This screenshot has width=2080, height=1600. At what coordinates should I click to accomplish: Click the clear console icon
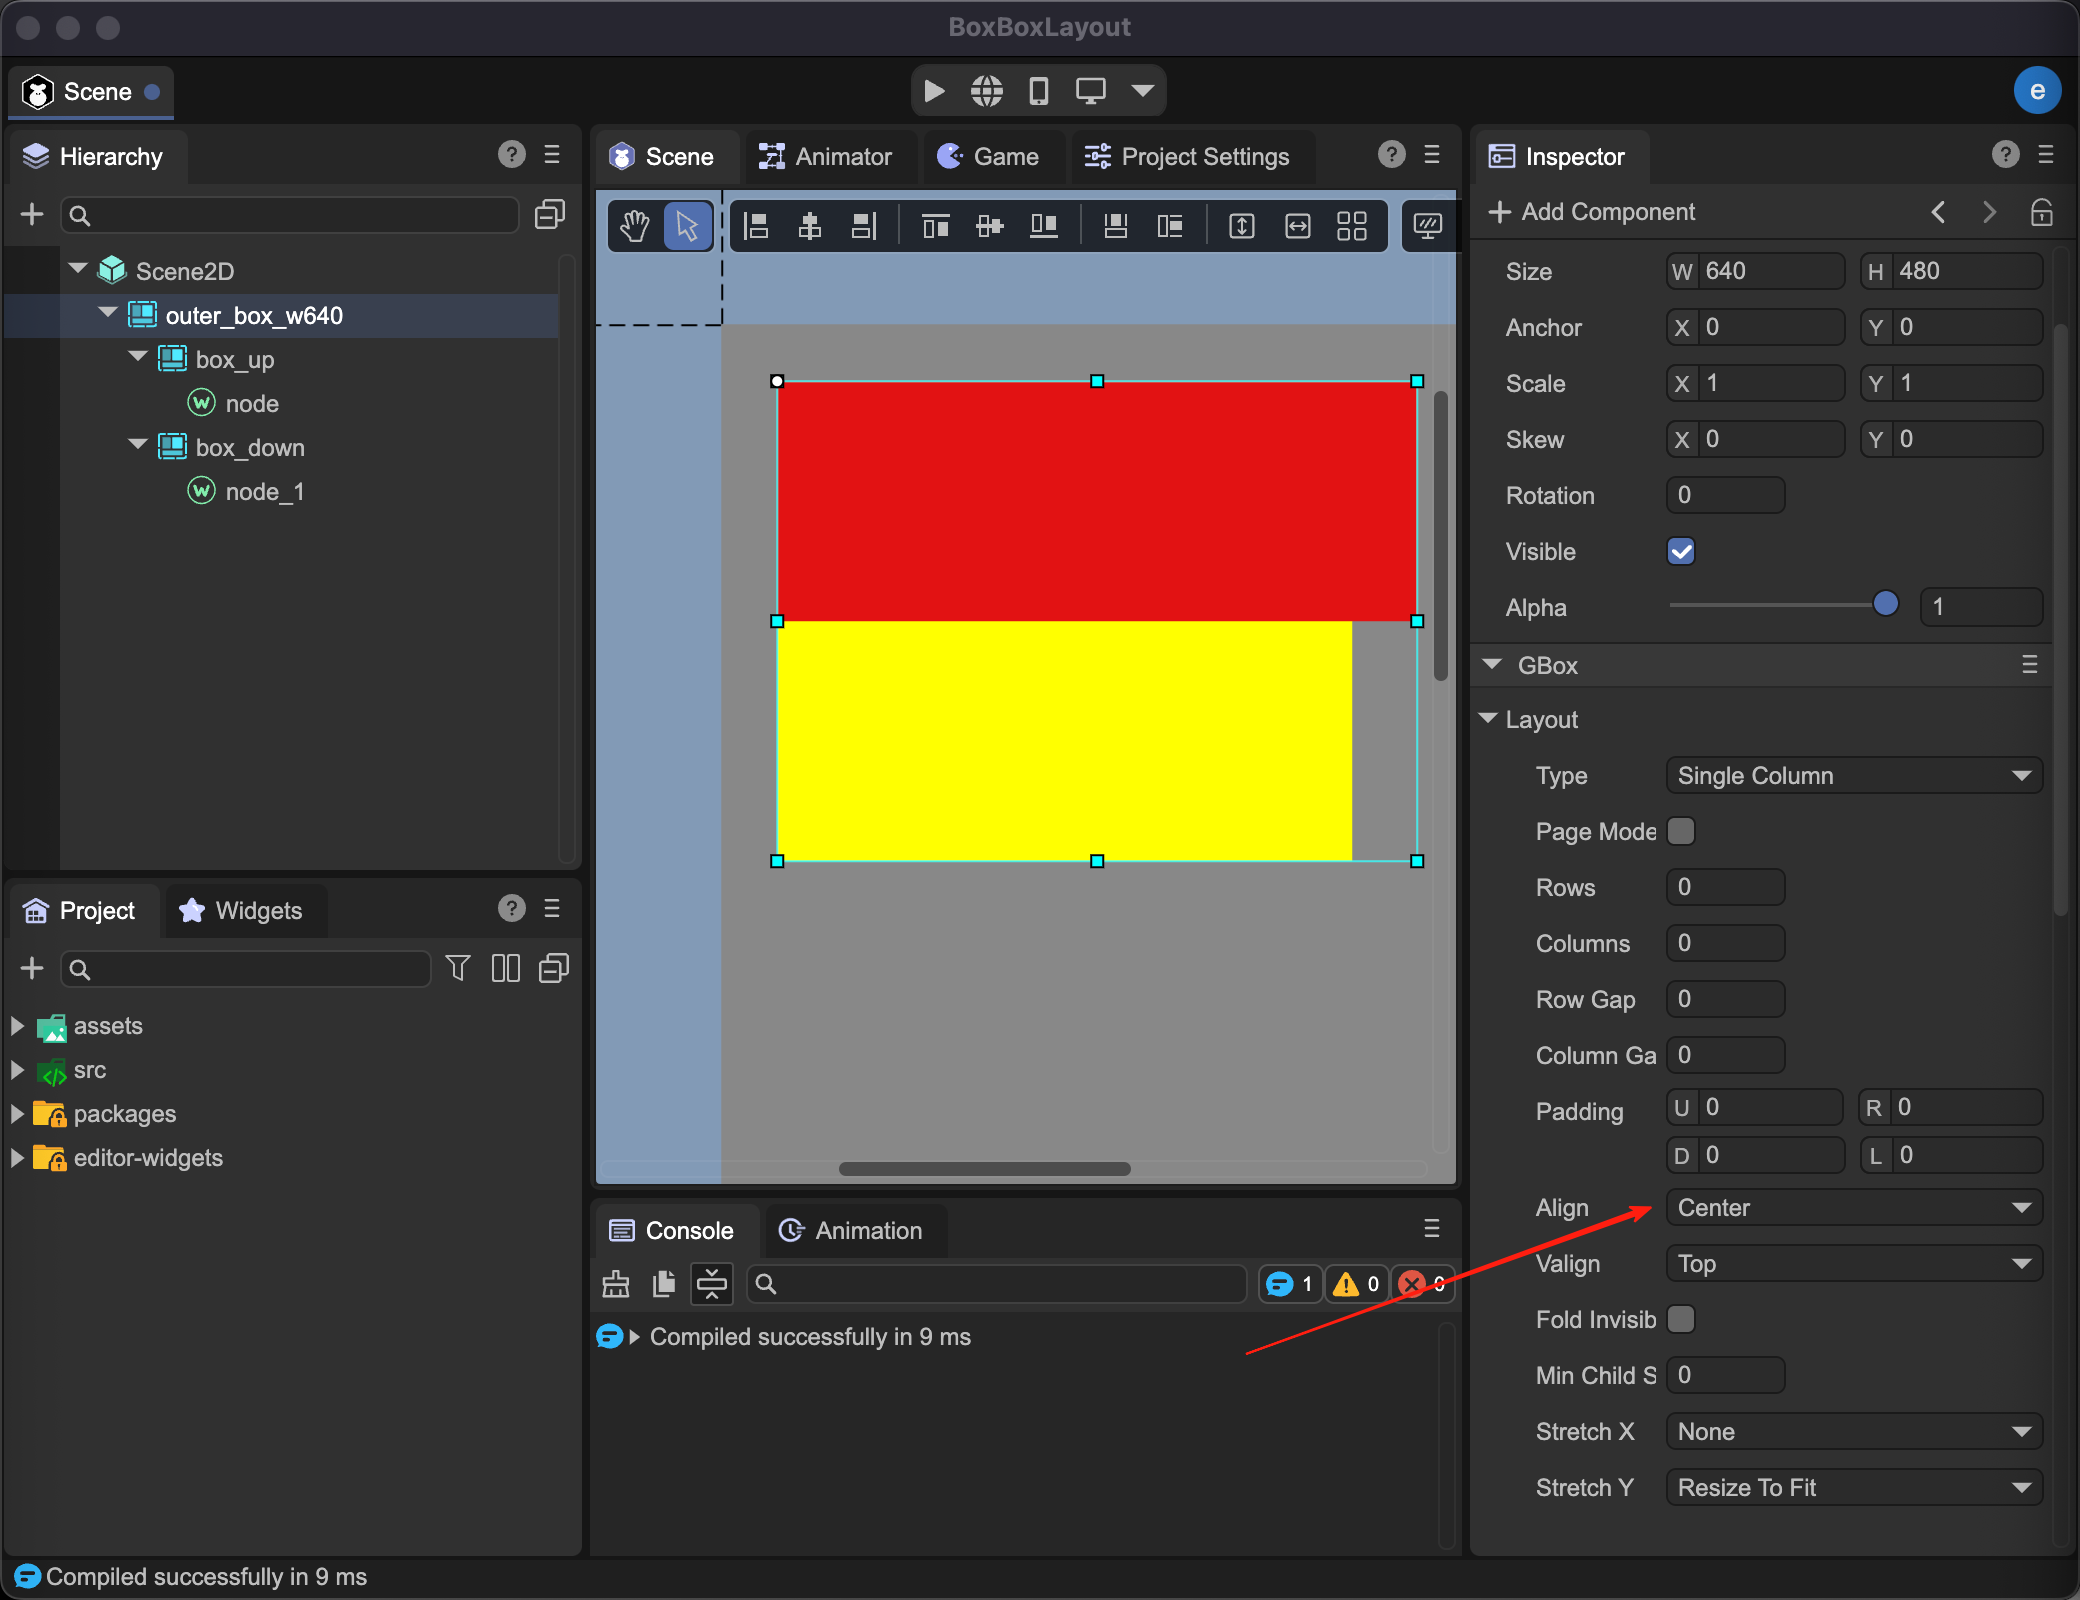coord(616,1284)
